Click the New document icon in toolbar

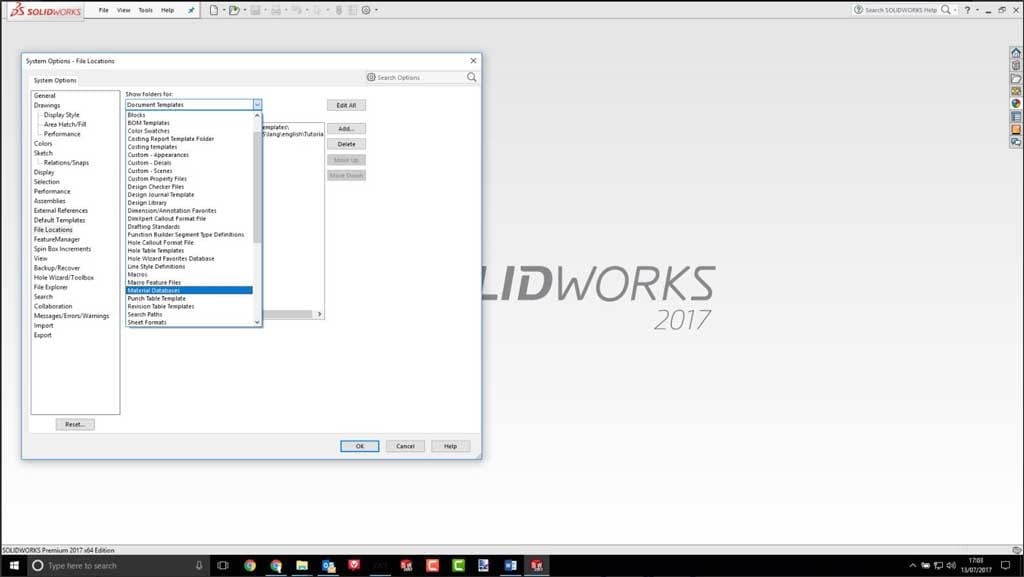tap(214, 10)
